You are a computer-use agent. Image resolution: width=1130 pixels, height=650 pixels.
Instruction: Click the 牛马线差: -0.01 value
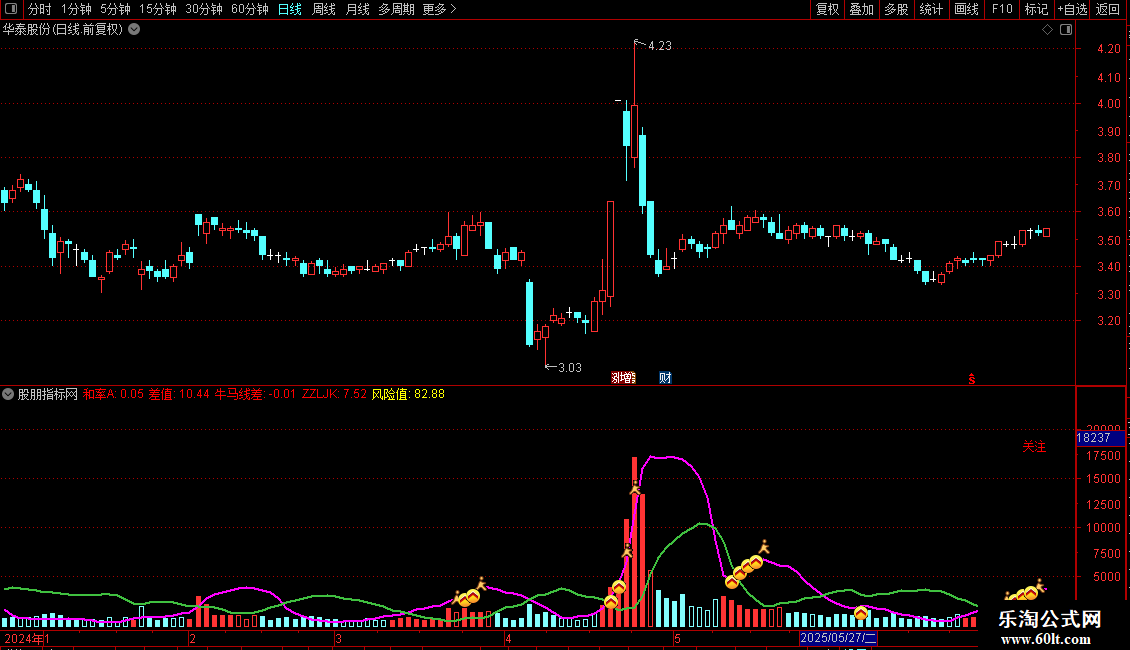pos(255,394)
